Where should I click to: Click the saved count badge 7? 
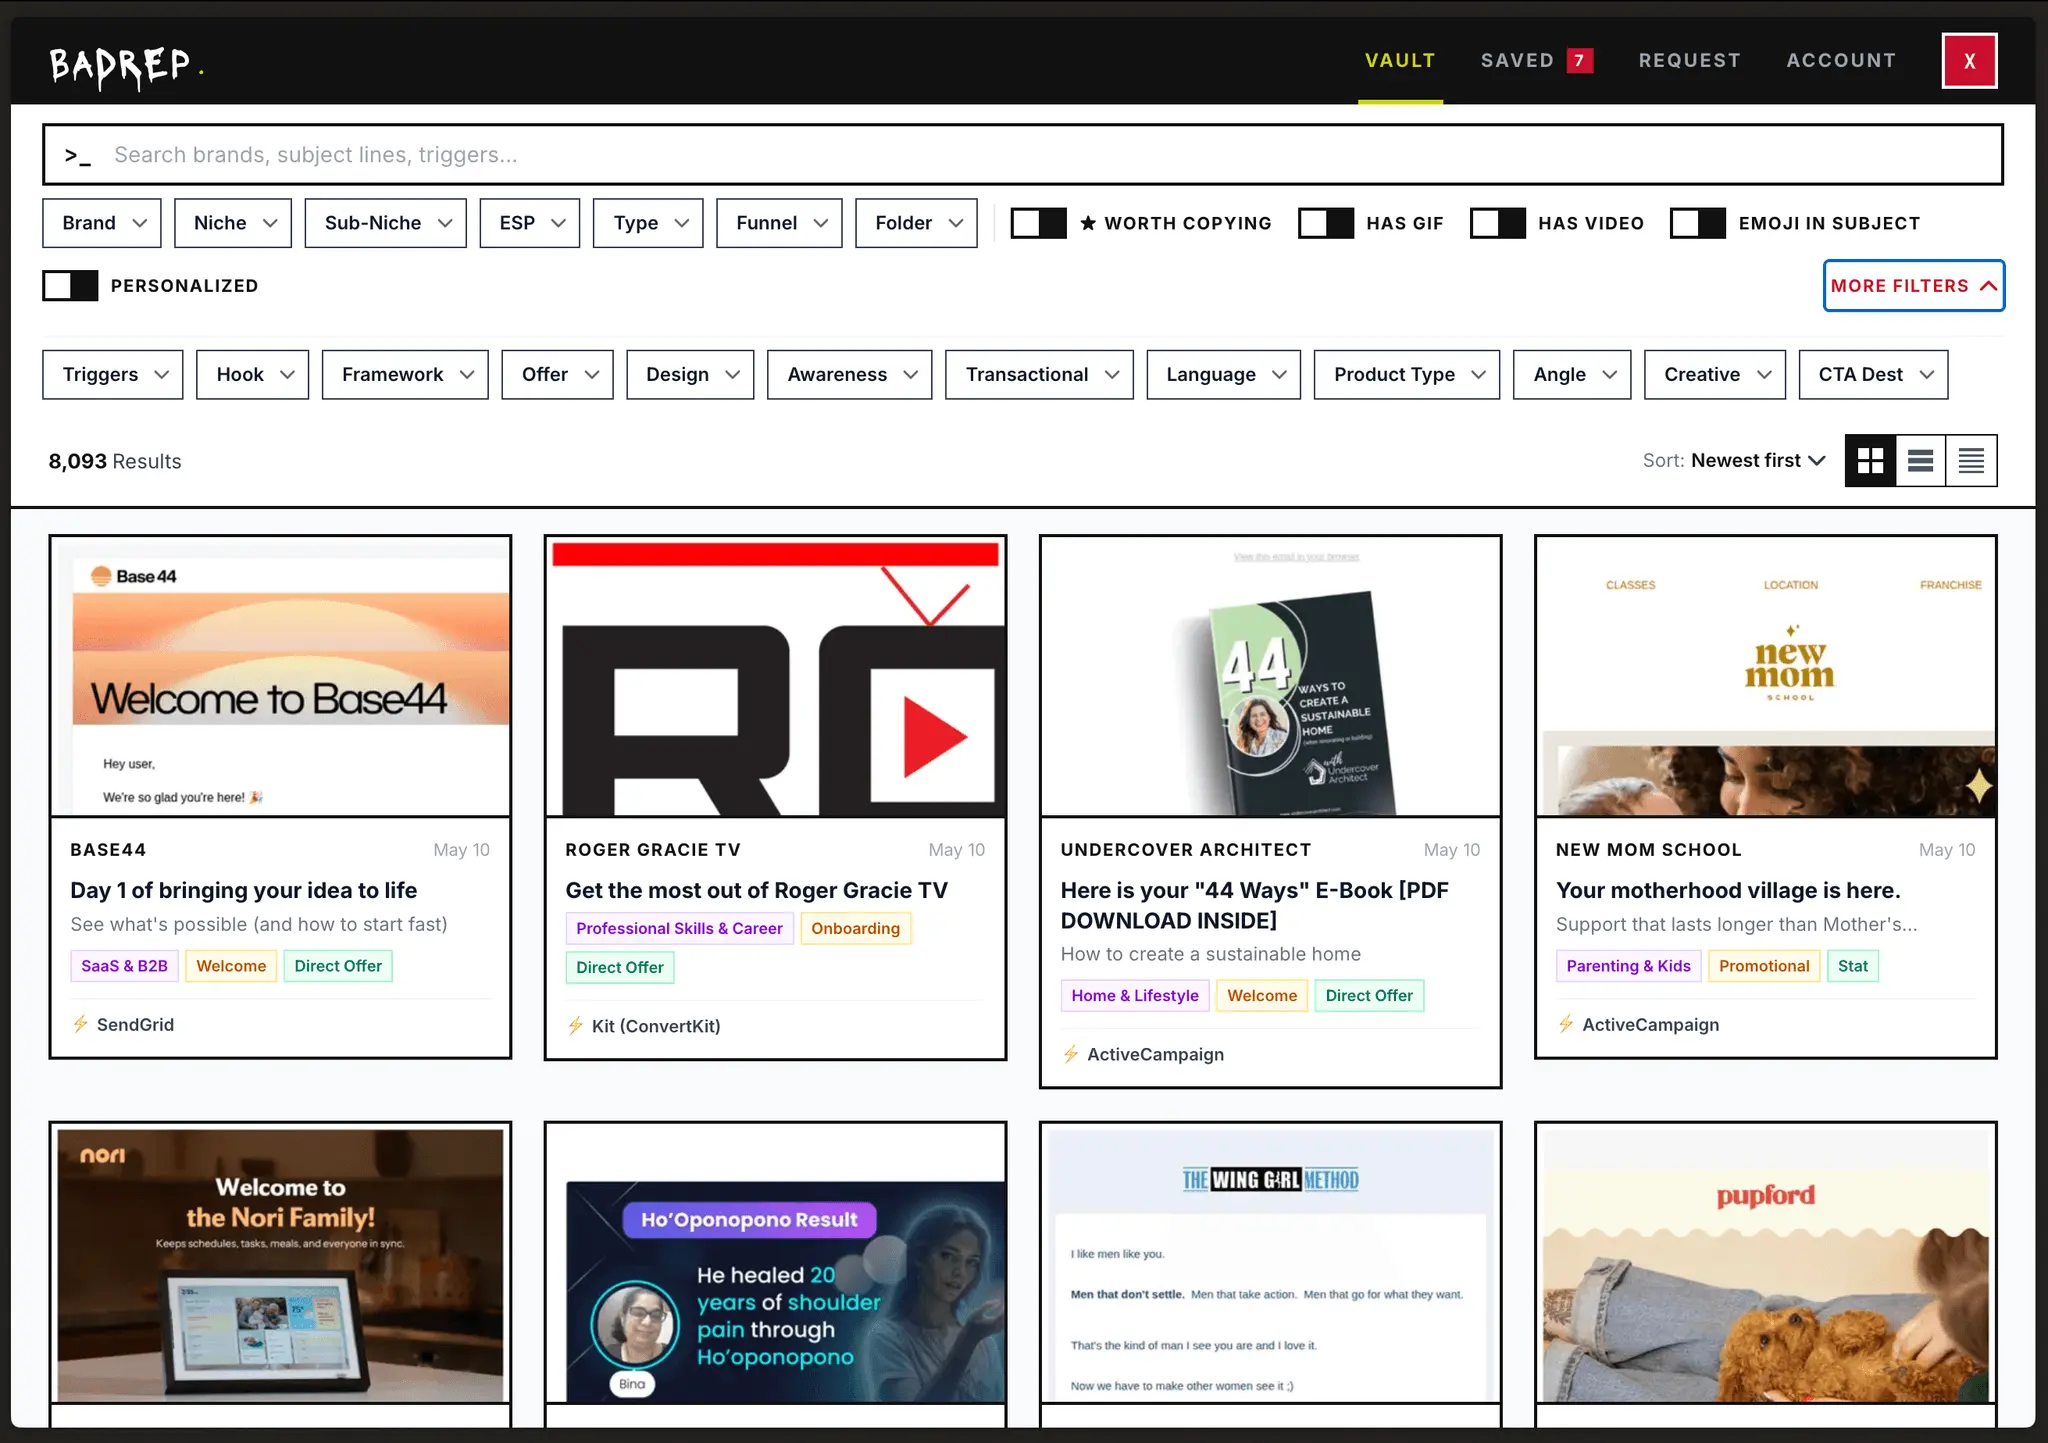point(1580,60)
